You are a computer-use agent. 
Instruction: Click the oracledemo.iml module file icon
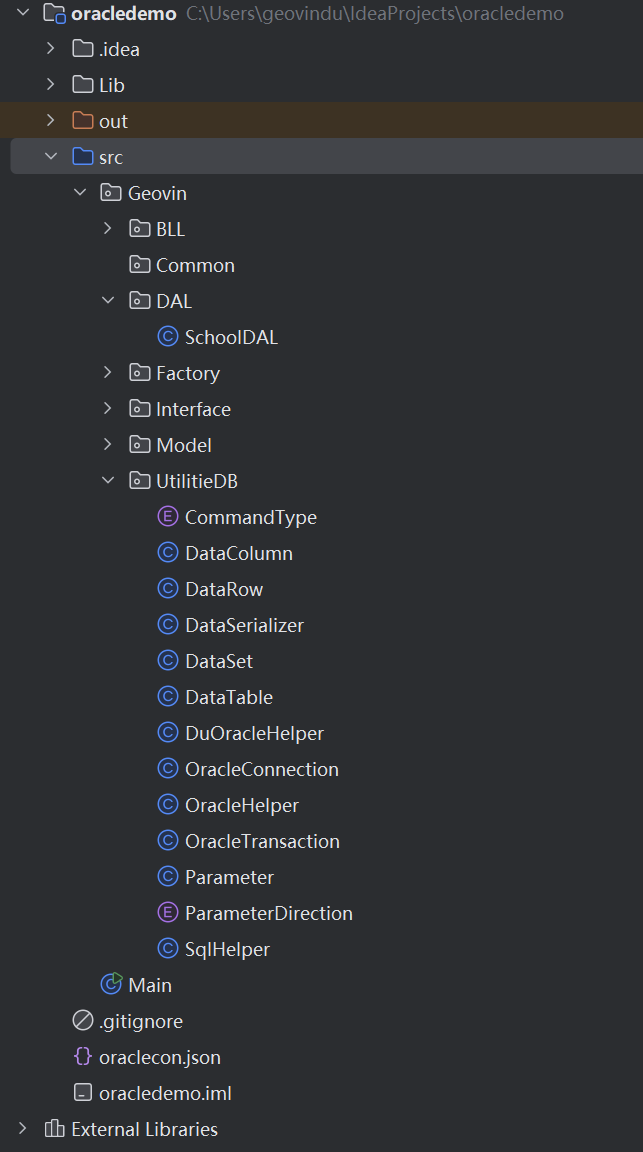click(83, 1093)
